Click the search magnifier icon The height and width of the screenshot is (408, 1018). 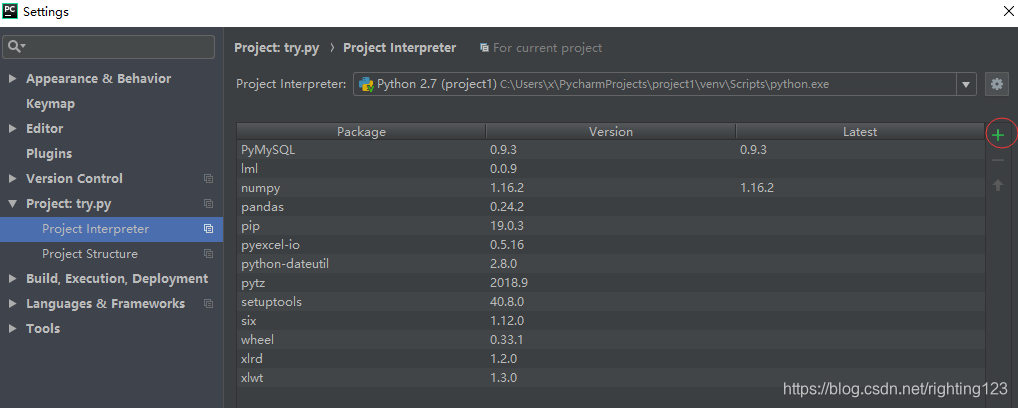click(14, 47)
